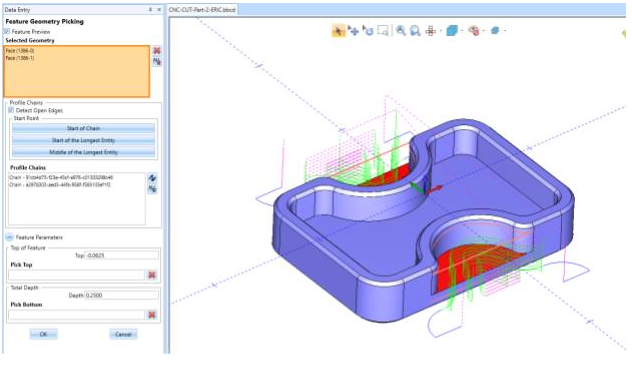
Task: Click Middle of the Longest Entity button
Action: click(x=83, y=152)
